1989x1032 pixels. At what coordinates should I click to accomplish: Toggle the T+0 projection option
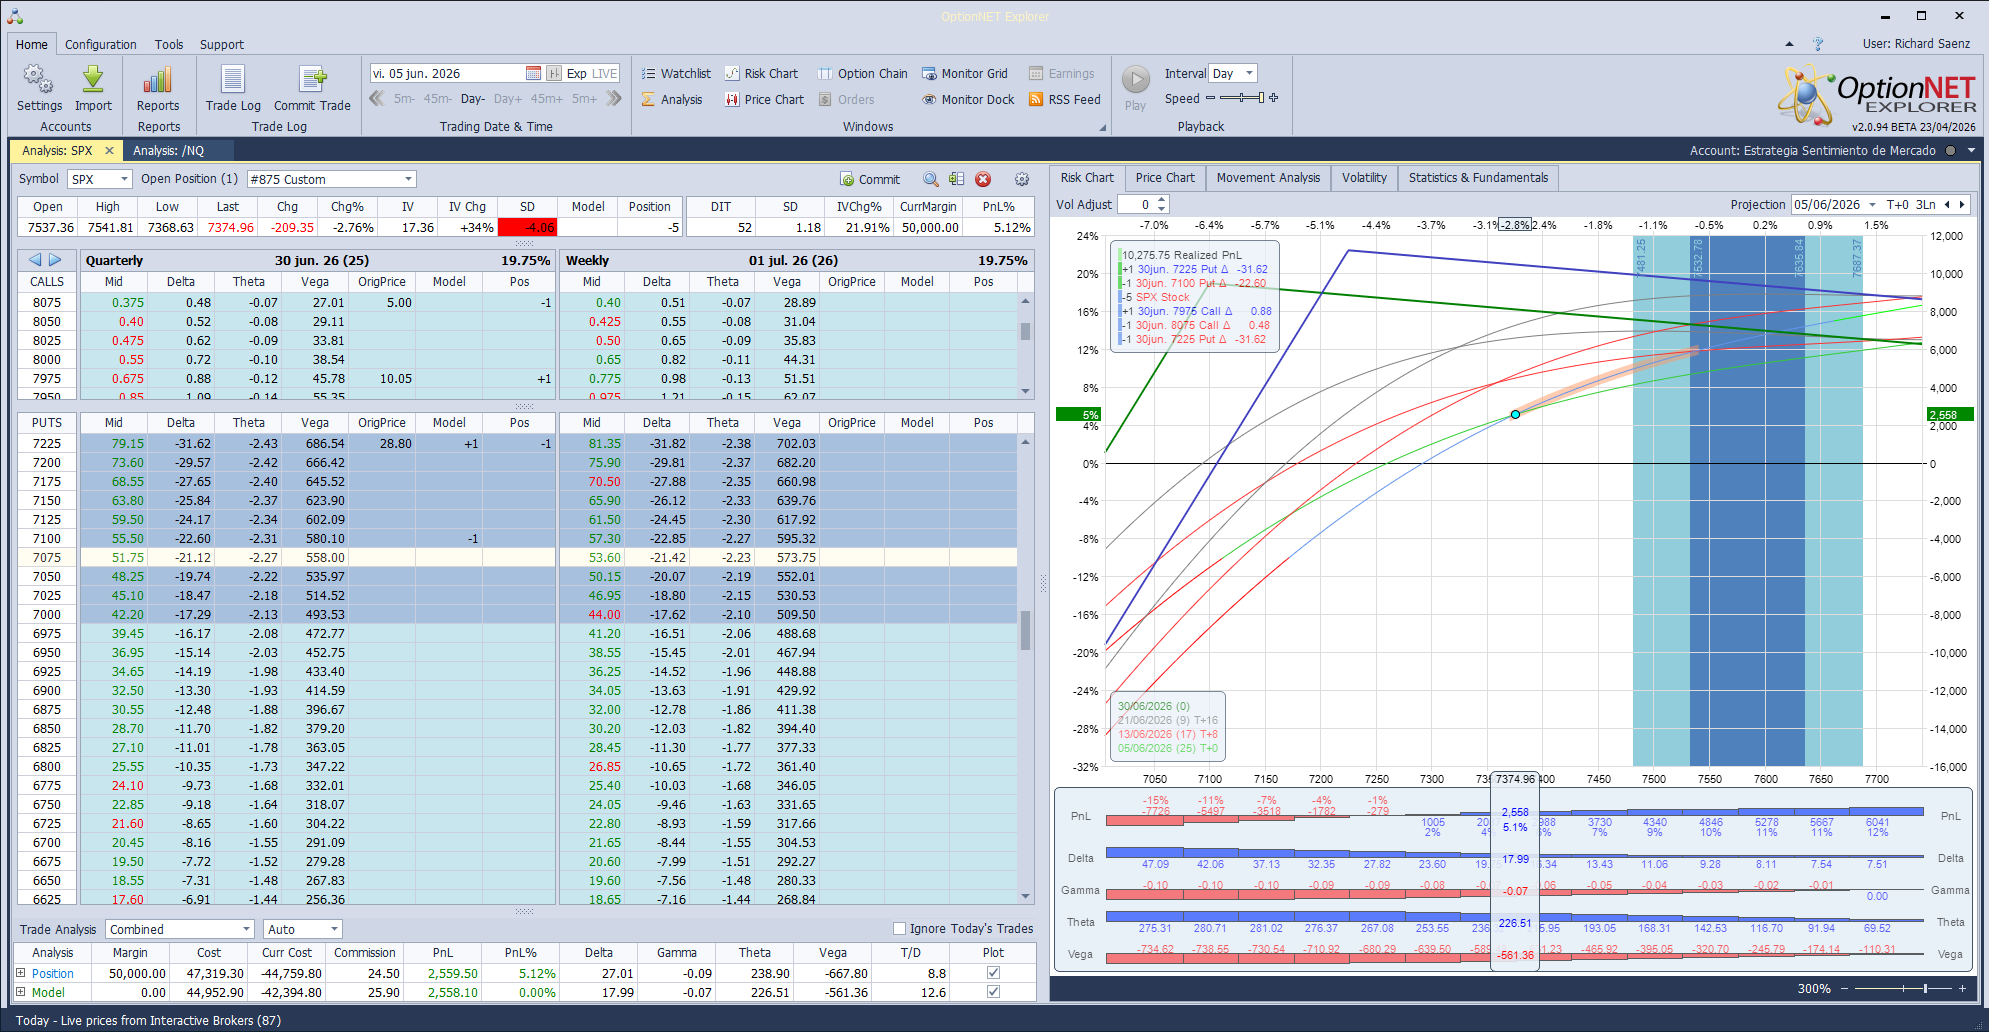[x=1897, y=204]
